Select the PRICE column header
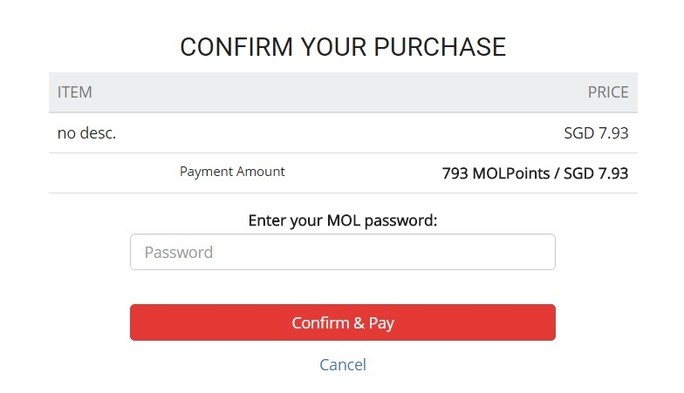Screen dimensions: 684x393 pos(608,92)
